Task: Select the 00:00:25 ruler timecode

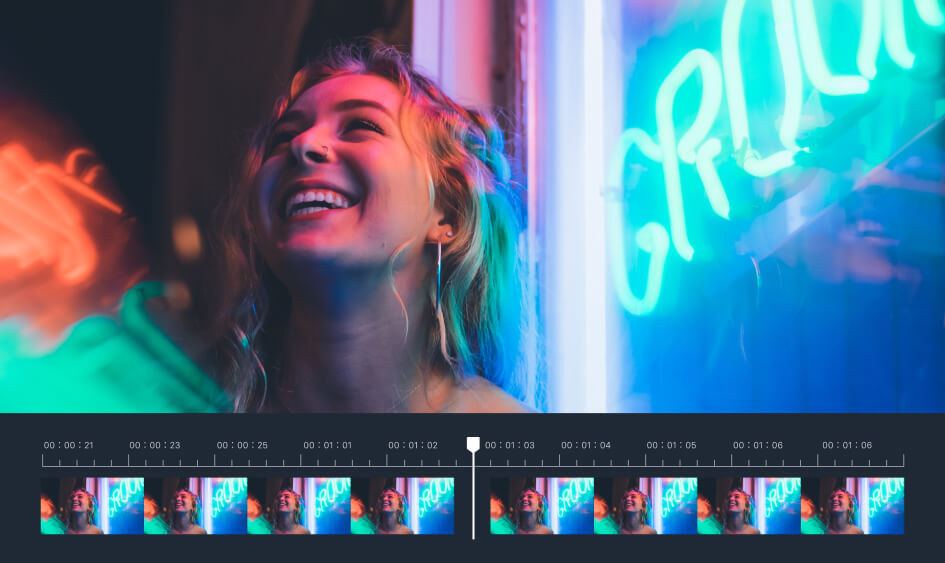Action: tap(242, 445)
